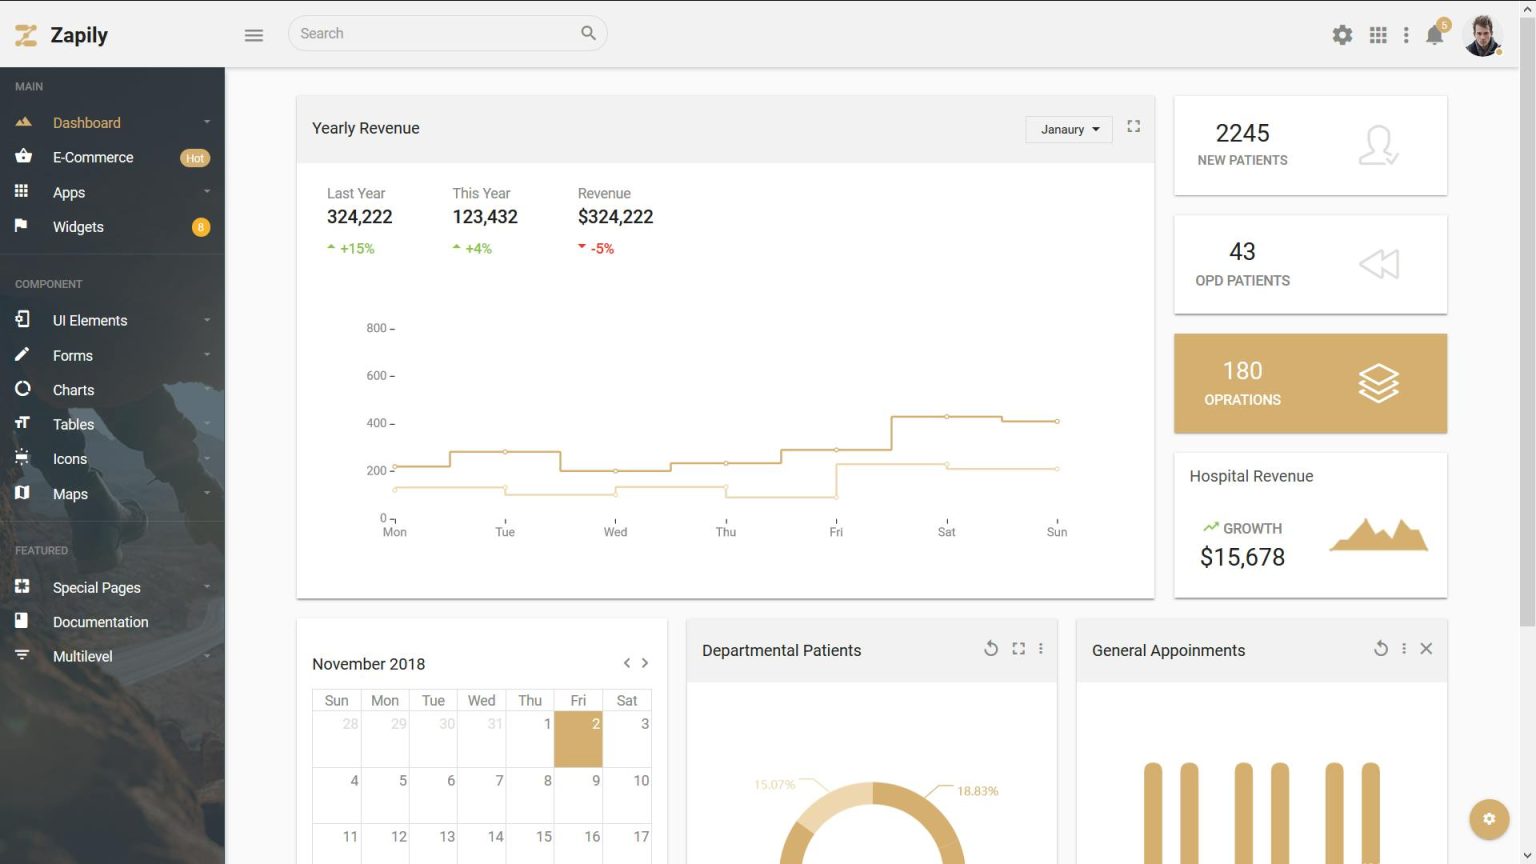Open the settings gear icon in top bar

click(x=1342, y=34)
